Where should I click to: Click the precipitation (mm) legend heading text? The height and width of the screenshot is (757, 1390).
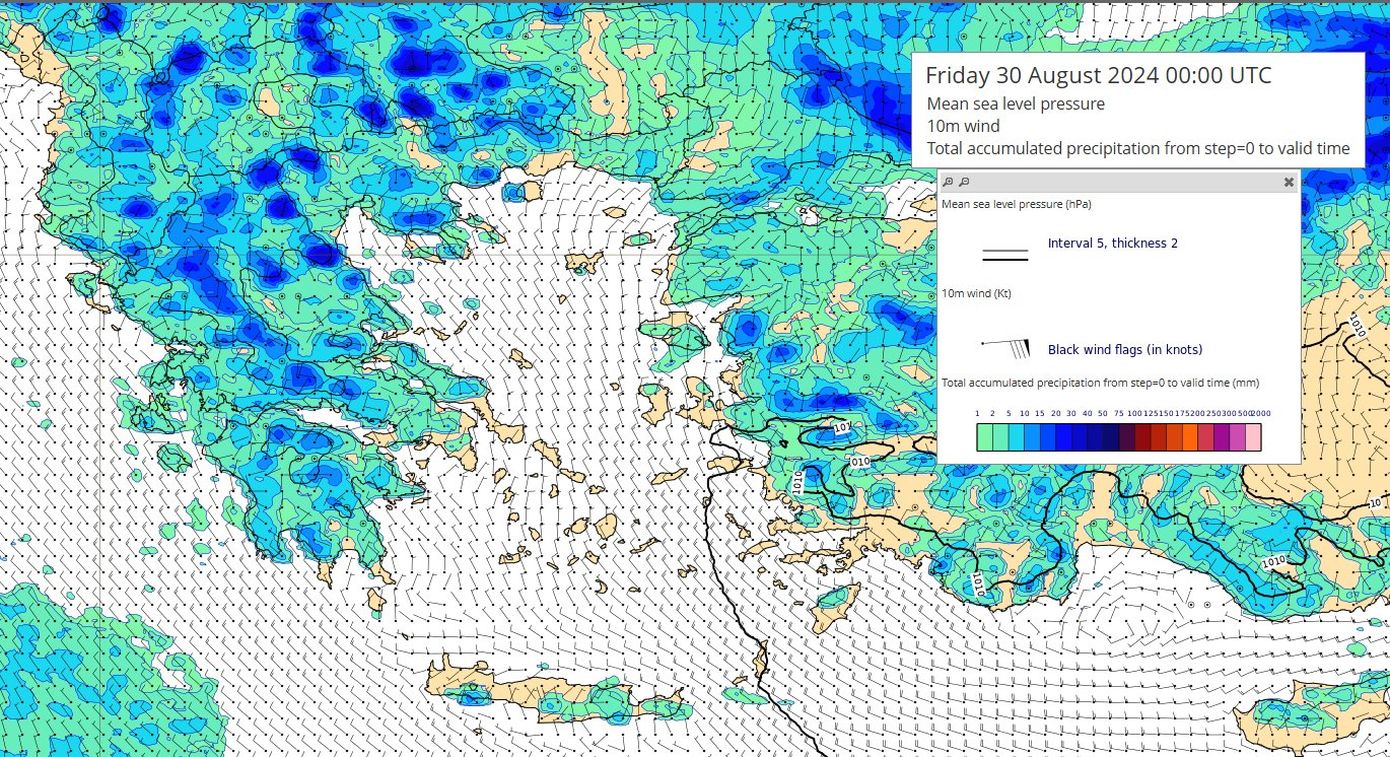[1100, 383]
